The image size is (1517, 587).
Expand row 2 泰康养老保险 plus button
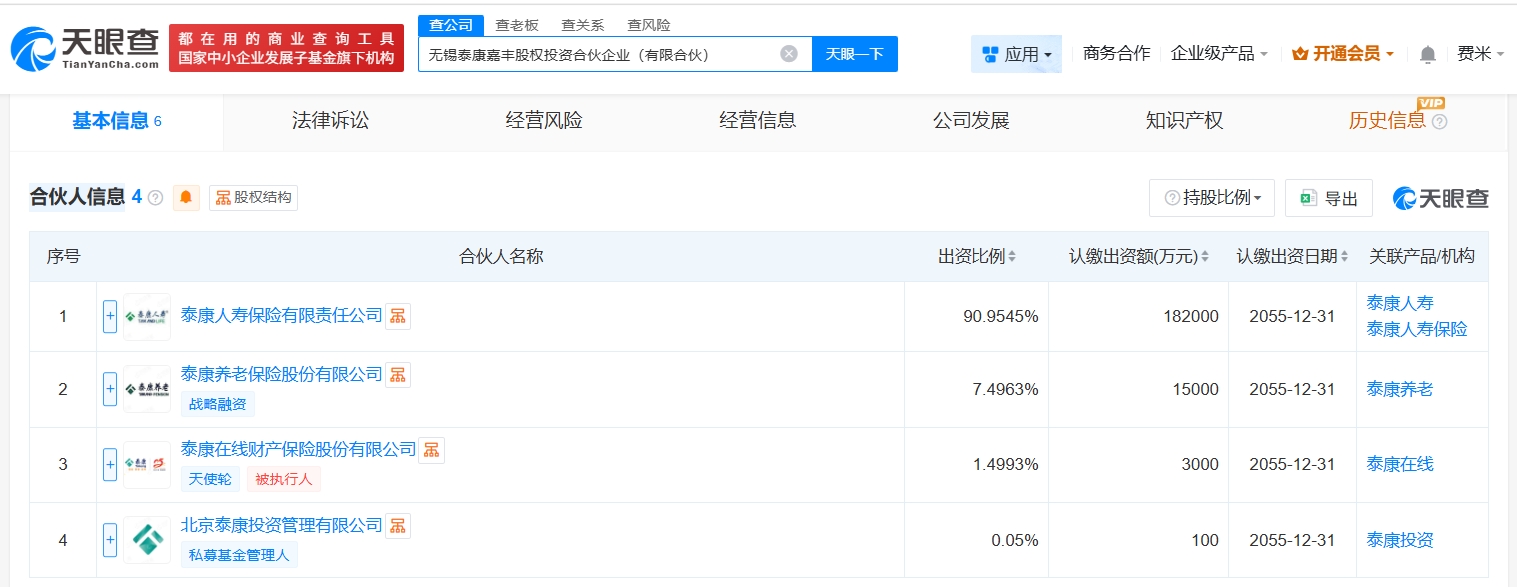click(110, 389)
